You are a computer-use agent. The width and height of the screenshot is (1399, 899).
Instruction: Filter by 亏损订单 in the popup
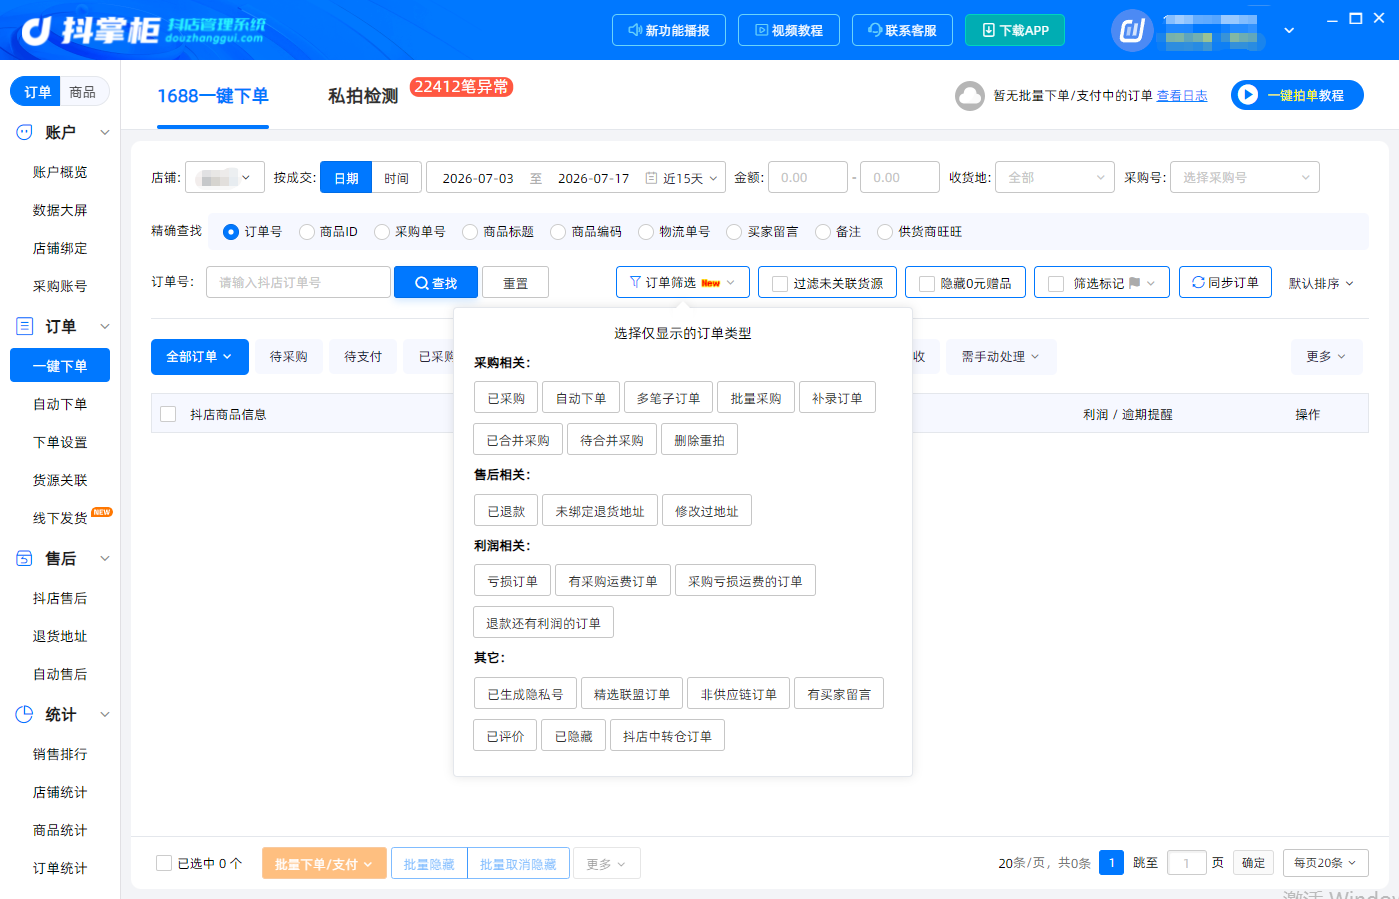pos(512,581)
